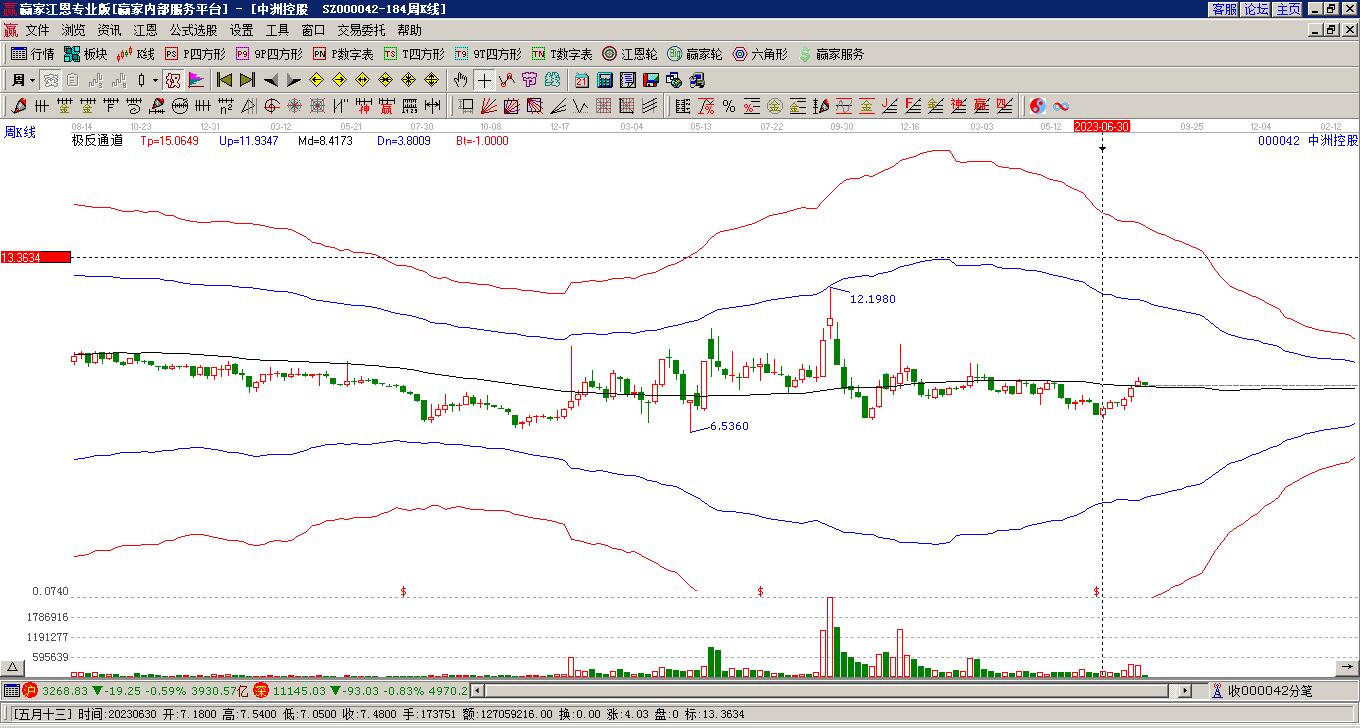Open the 9T四方形 tool

(488, 54)
